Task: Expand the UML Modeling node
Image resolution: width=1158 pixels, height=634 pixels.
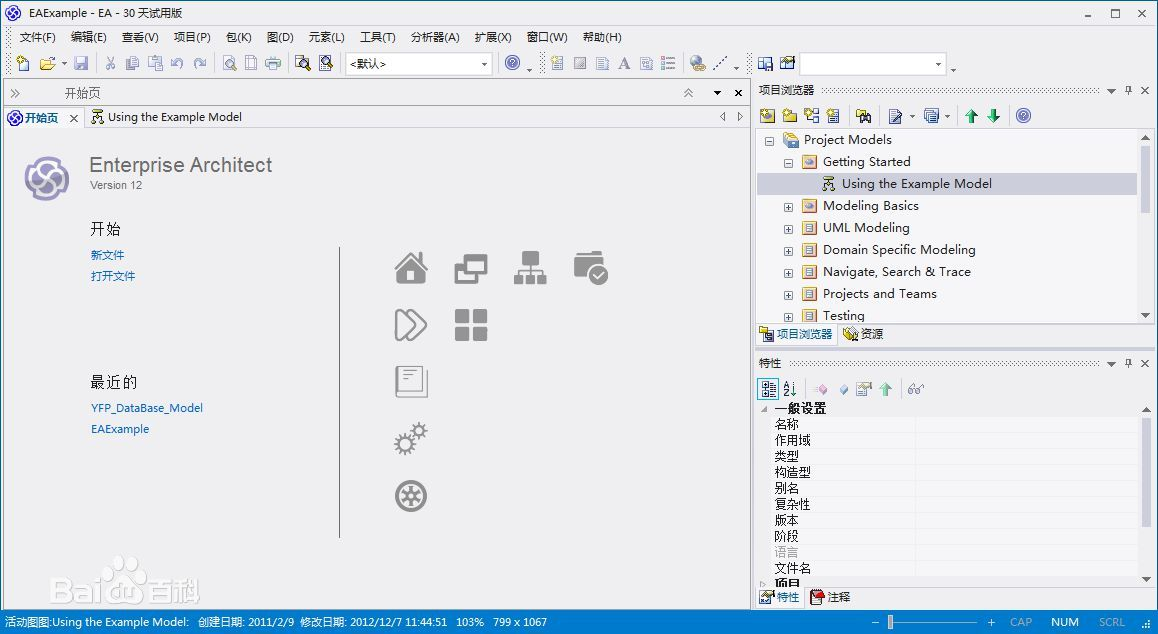Action: tap(789, 229)
